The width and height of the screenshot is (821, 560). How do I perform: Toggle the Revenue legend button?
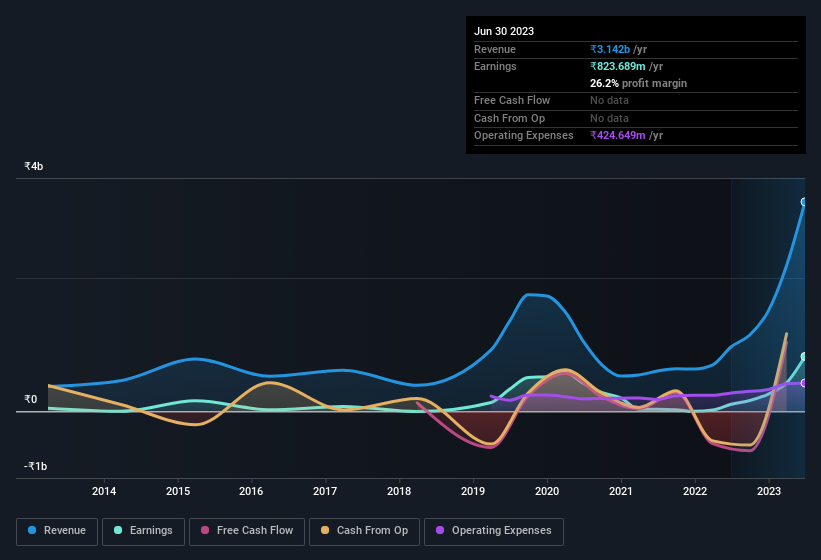tap(57, 532)
